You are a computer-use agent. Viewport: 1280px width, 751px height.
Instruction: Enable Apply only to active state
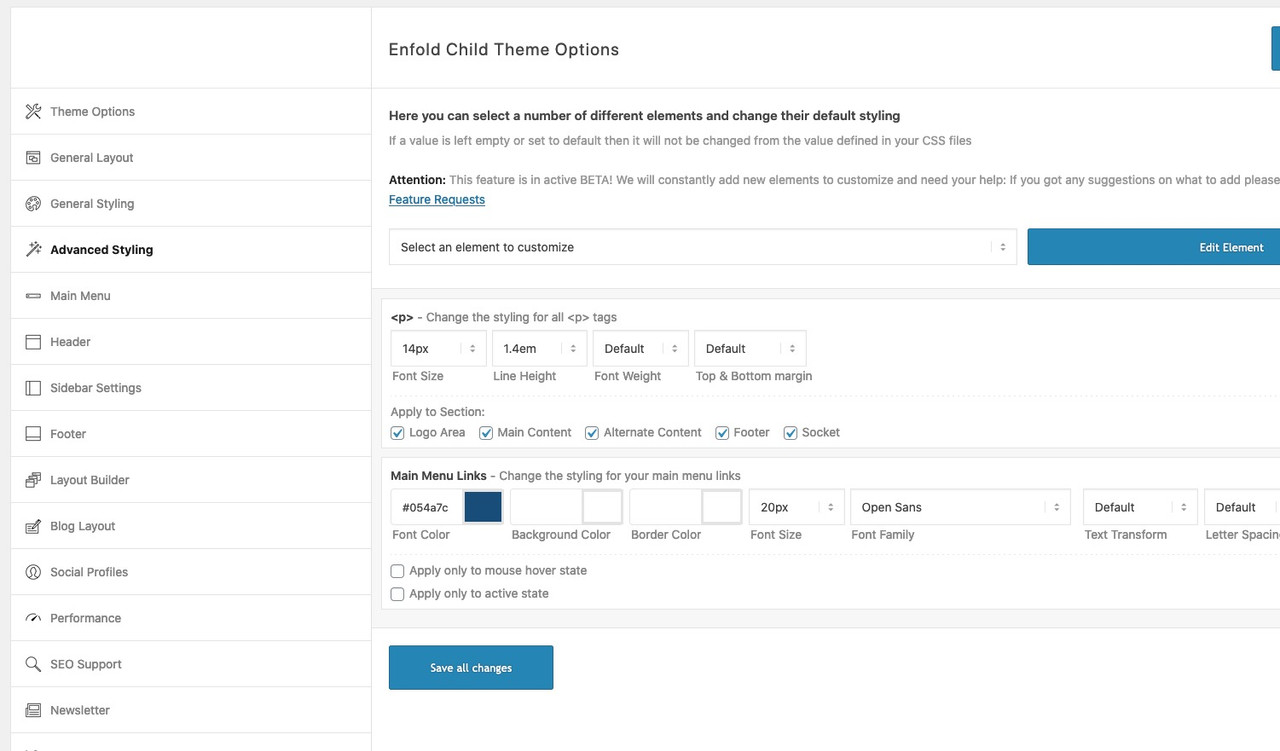[398, 594]
